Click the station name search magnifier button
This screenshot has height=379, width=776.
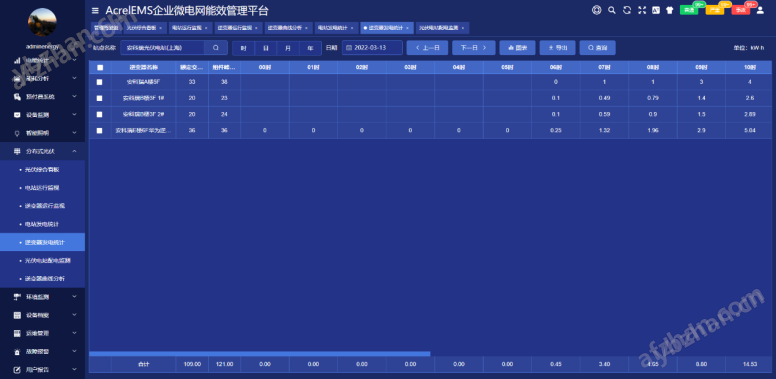pyautogui.click(x=216, y=47)
